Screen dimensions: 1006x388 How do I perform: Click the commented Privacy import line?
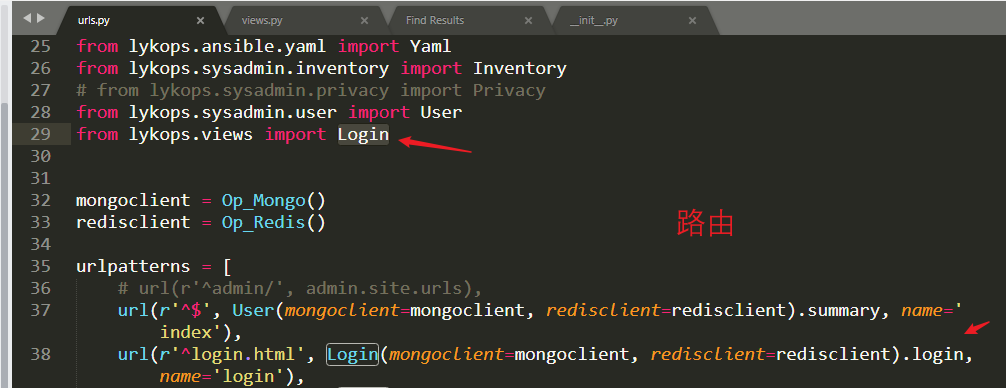tap(311, 90)
